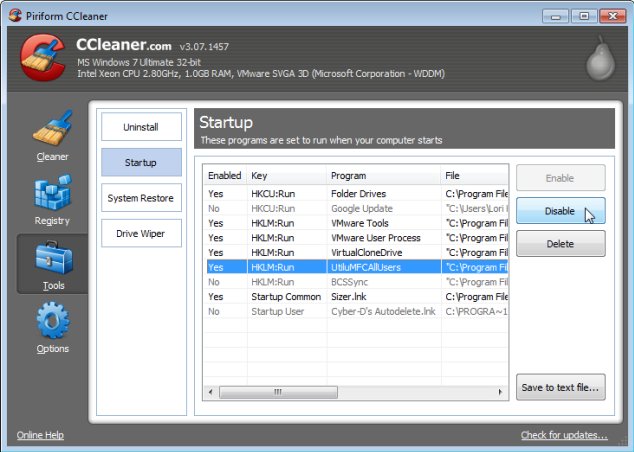Sort list by the Enabled column header
This screenshot has width=634, height=452.
224,175
